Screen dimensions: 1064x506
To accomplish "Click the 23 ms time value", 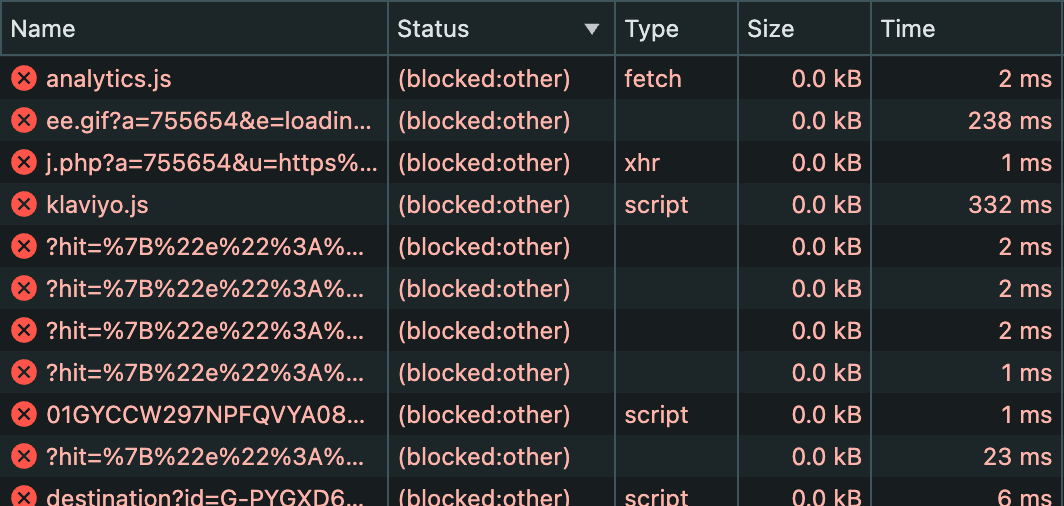I will click(x=1017, y=456).
